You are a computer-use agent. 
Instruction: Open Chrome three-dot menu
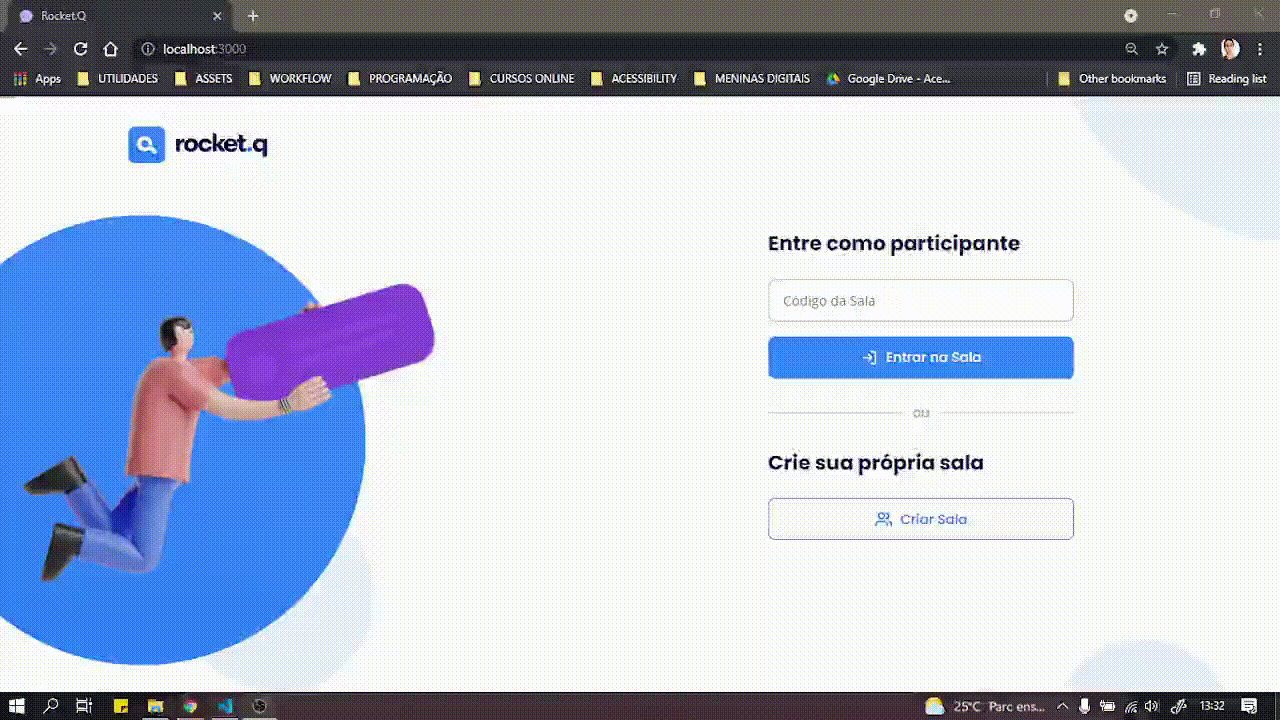[1260, 49]
